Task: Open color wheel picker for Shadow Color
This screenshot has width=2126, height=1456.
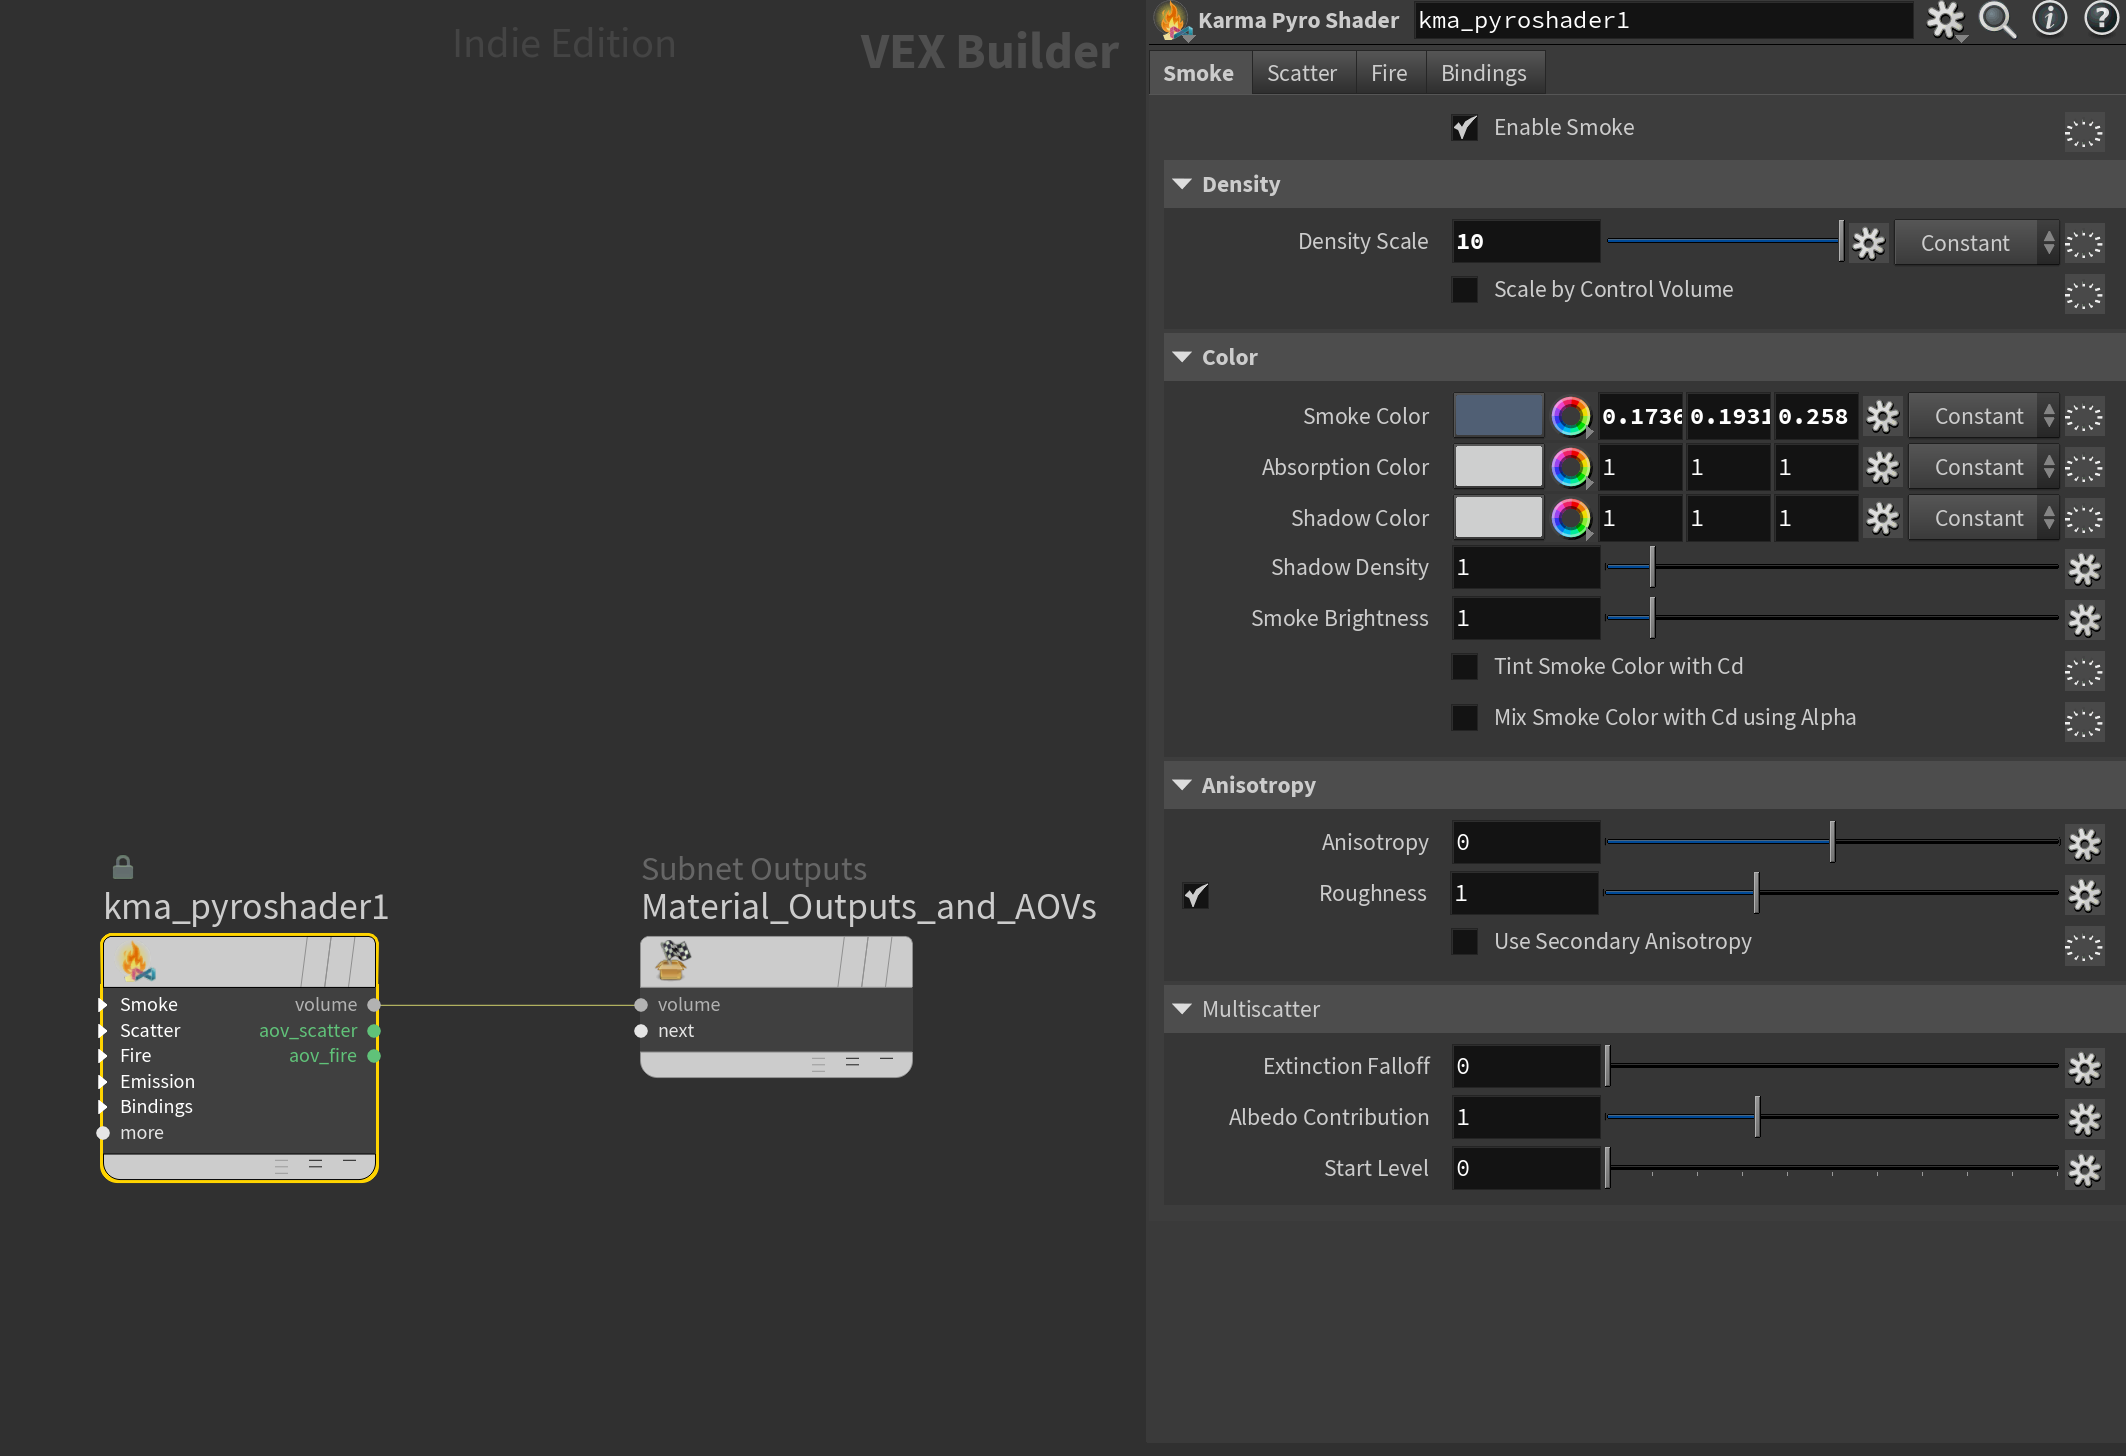Action: click(x=1570, y=519)
